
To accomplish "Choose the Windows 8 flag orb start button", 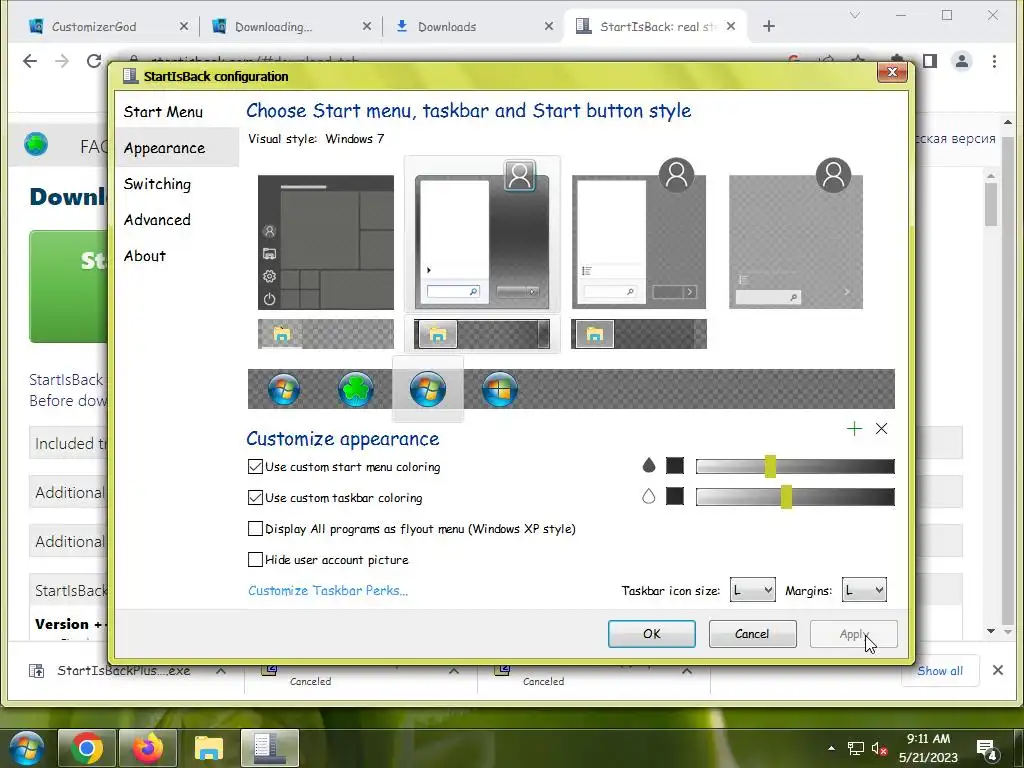I will [x=500, y=389].
